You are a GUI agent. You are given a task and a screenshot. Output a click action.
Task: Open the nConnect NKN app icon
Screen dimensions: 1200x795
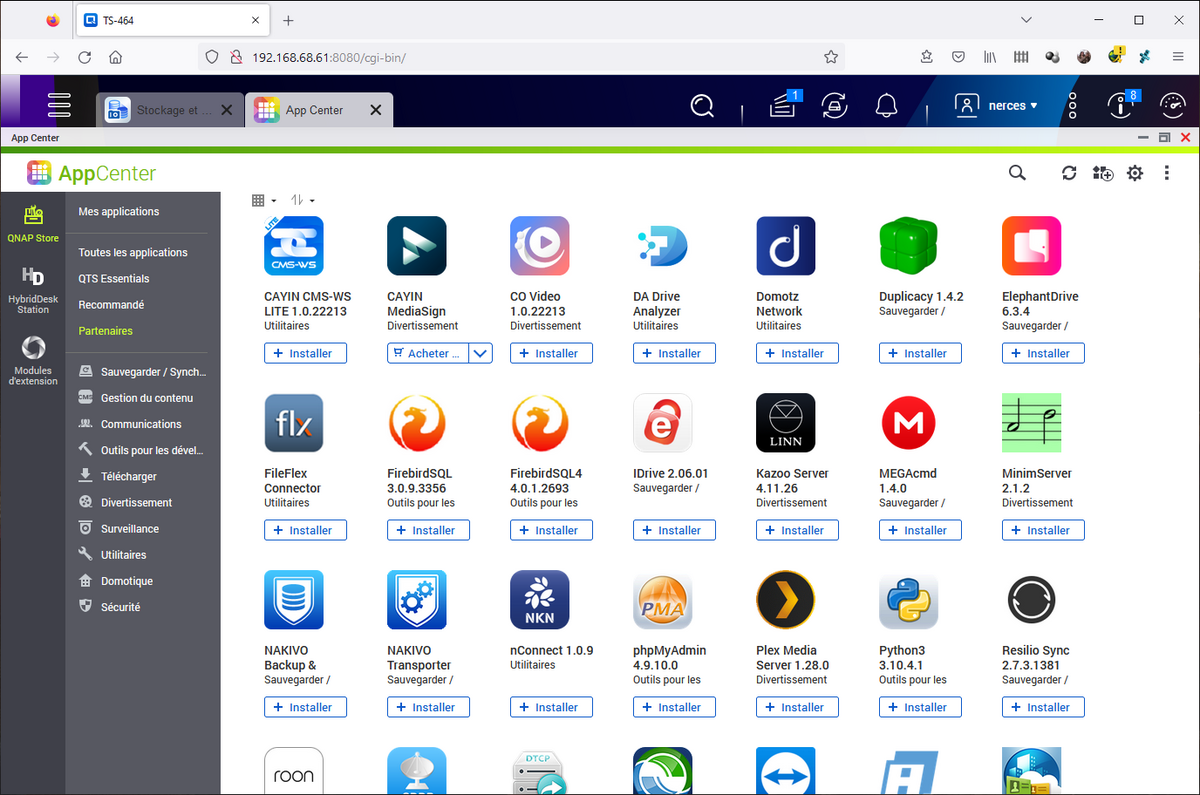(540, 600)
